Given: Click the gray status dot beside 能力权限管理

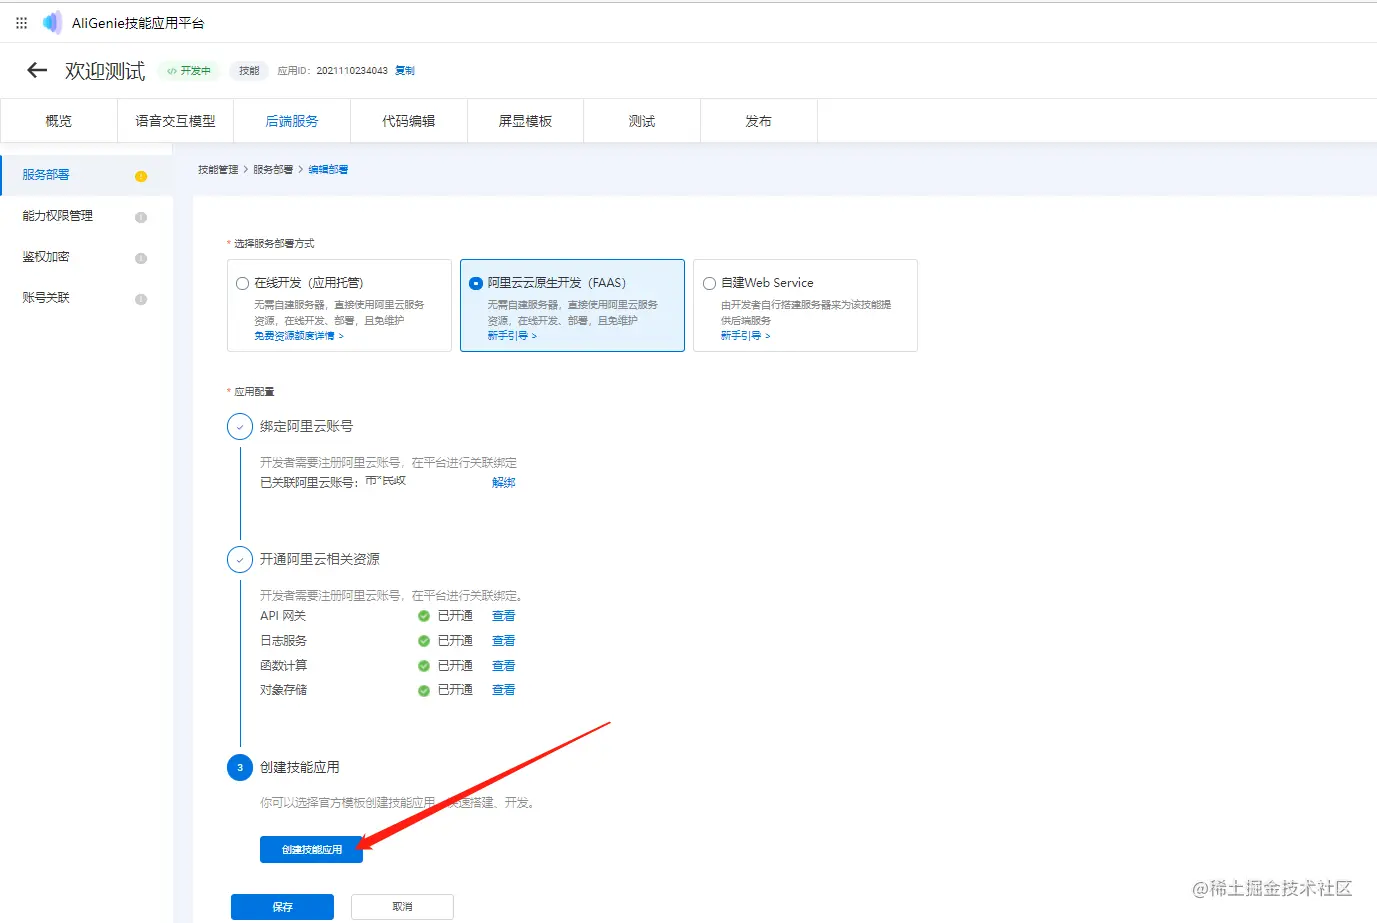Looking at the screenshot, I should [141, 217].
